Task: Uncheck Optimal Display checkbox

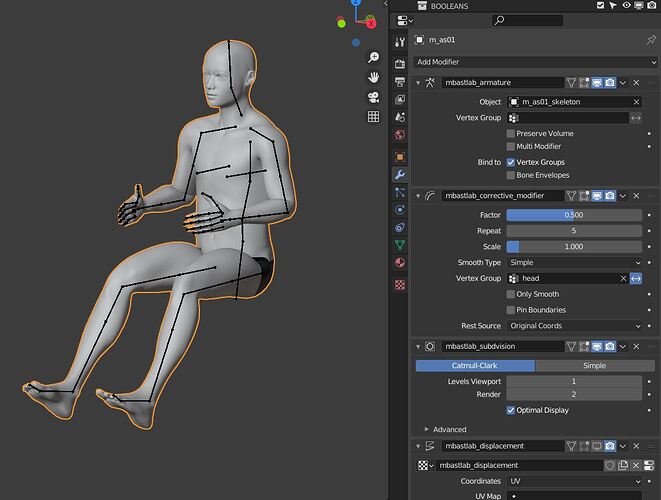Action: point(511,410)
